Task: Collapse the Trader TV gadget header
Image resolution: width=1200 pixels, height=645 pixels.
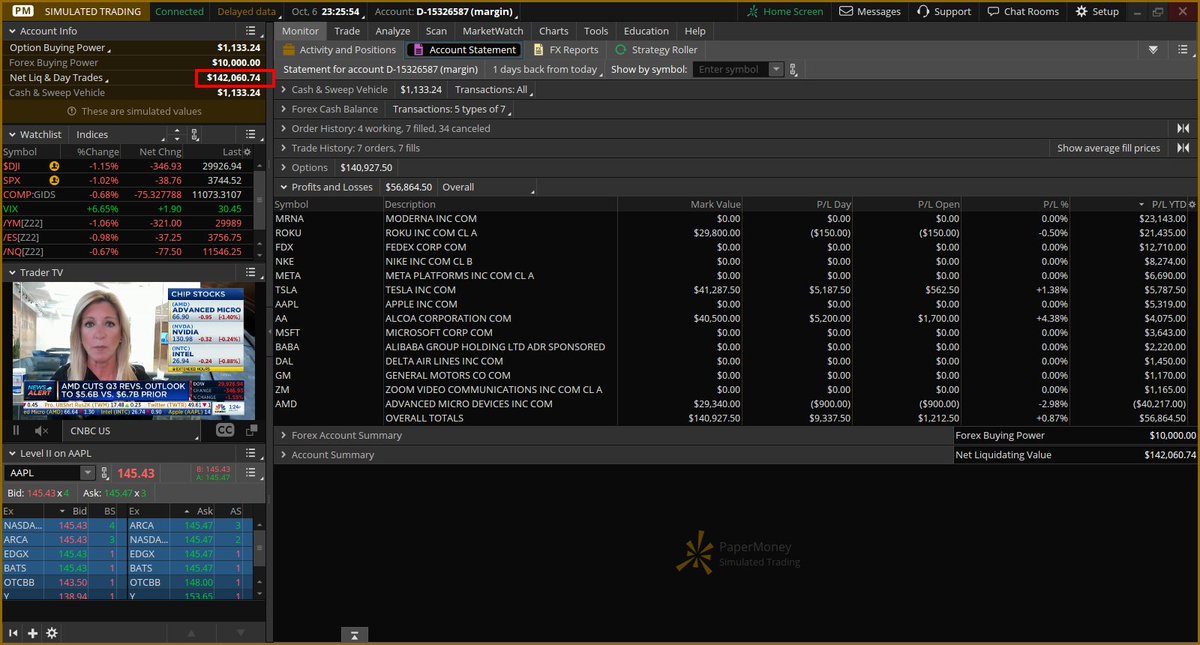Action: coord(11,272)
